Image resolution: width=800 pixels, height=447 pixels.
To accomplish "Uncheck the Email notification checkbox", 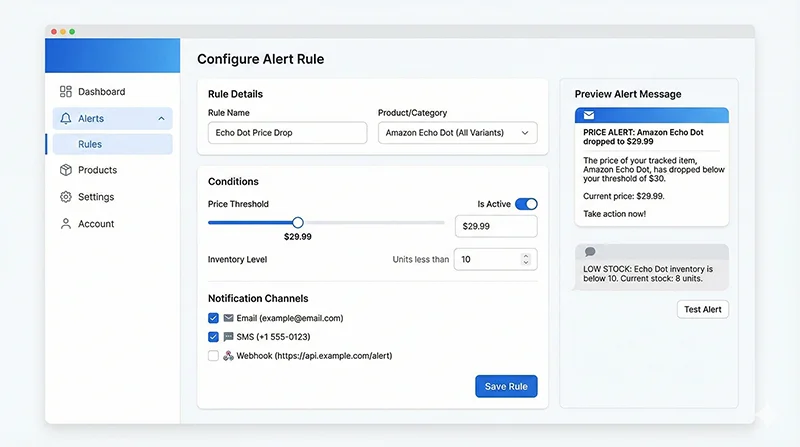I will (x=213, y=318).
